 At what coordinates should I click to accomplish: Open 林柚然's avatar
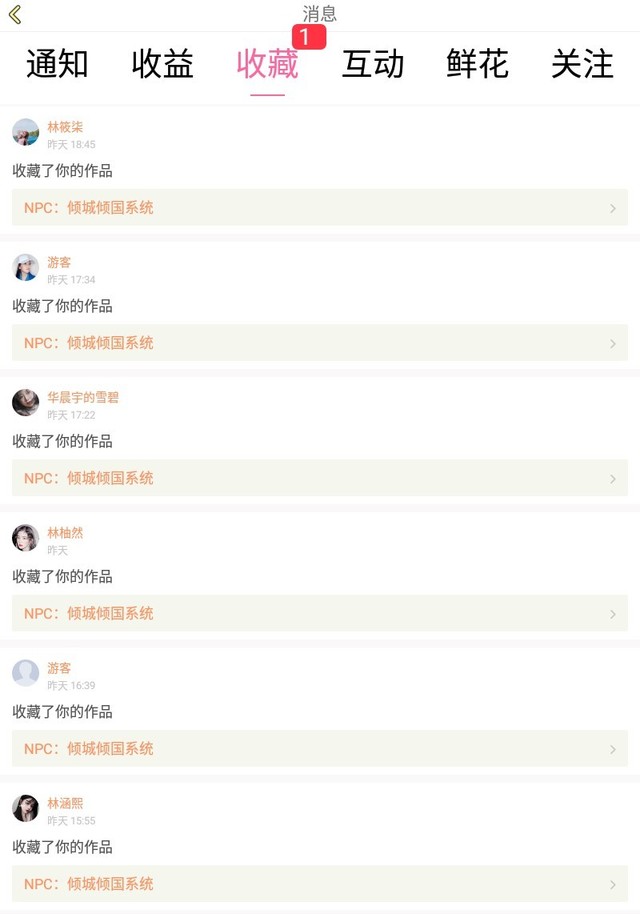point(26,538)
